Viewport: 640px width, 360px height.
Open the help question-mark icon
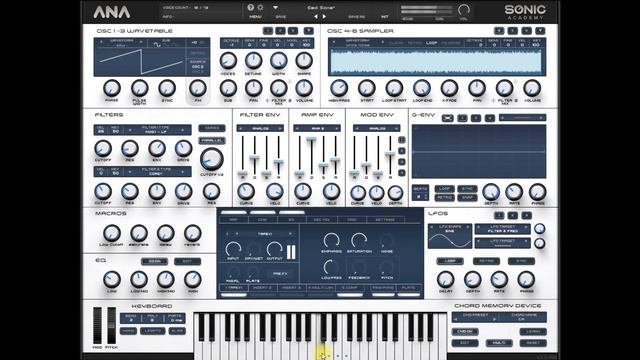251,7
